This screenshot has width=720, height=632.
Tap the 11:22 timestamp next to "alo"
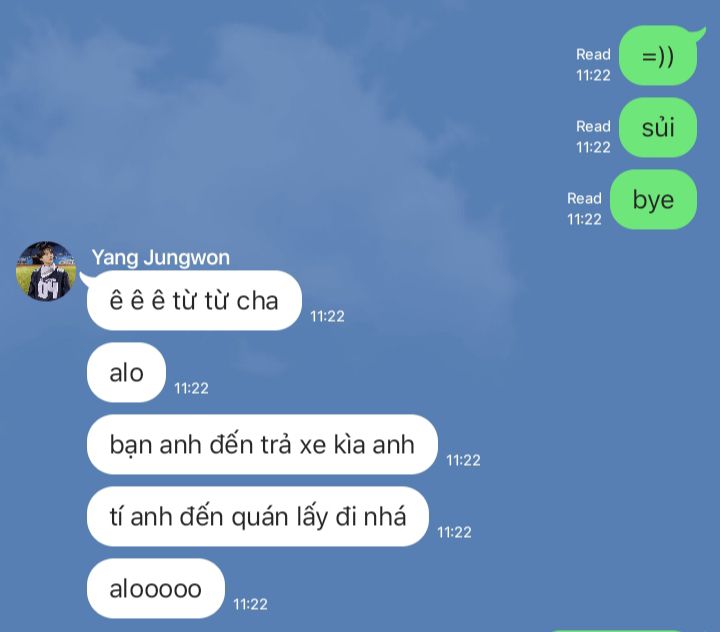click(191, 389)
